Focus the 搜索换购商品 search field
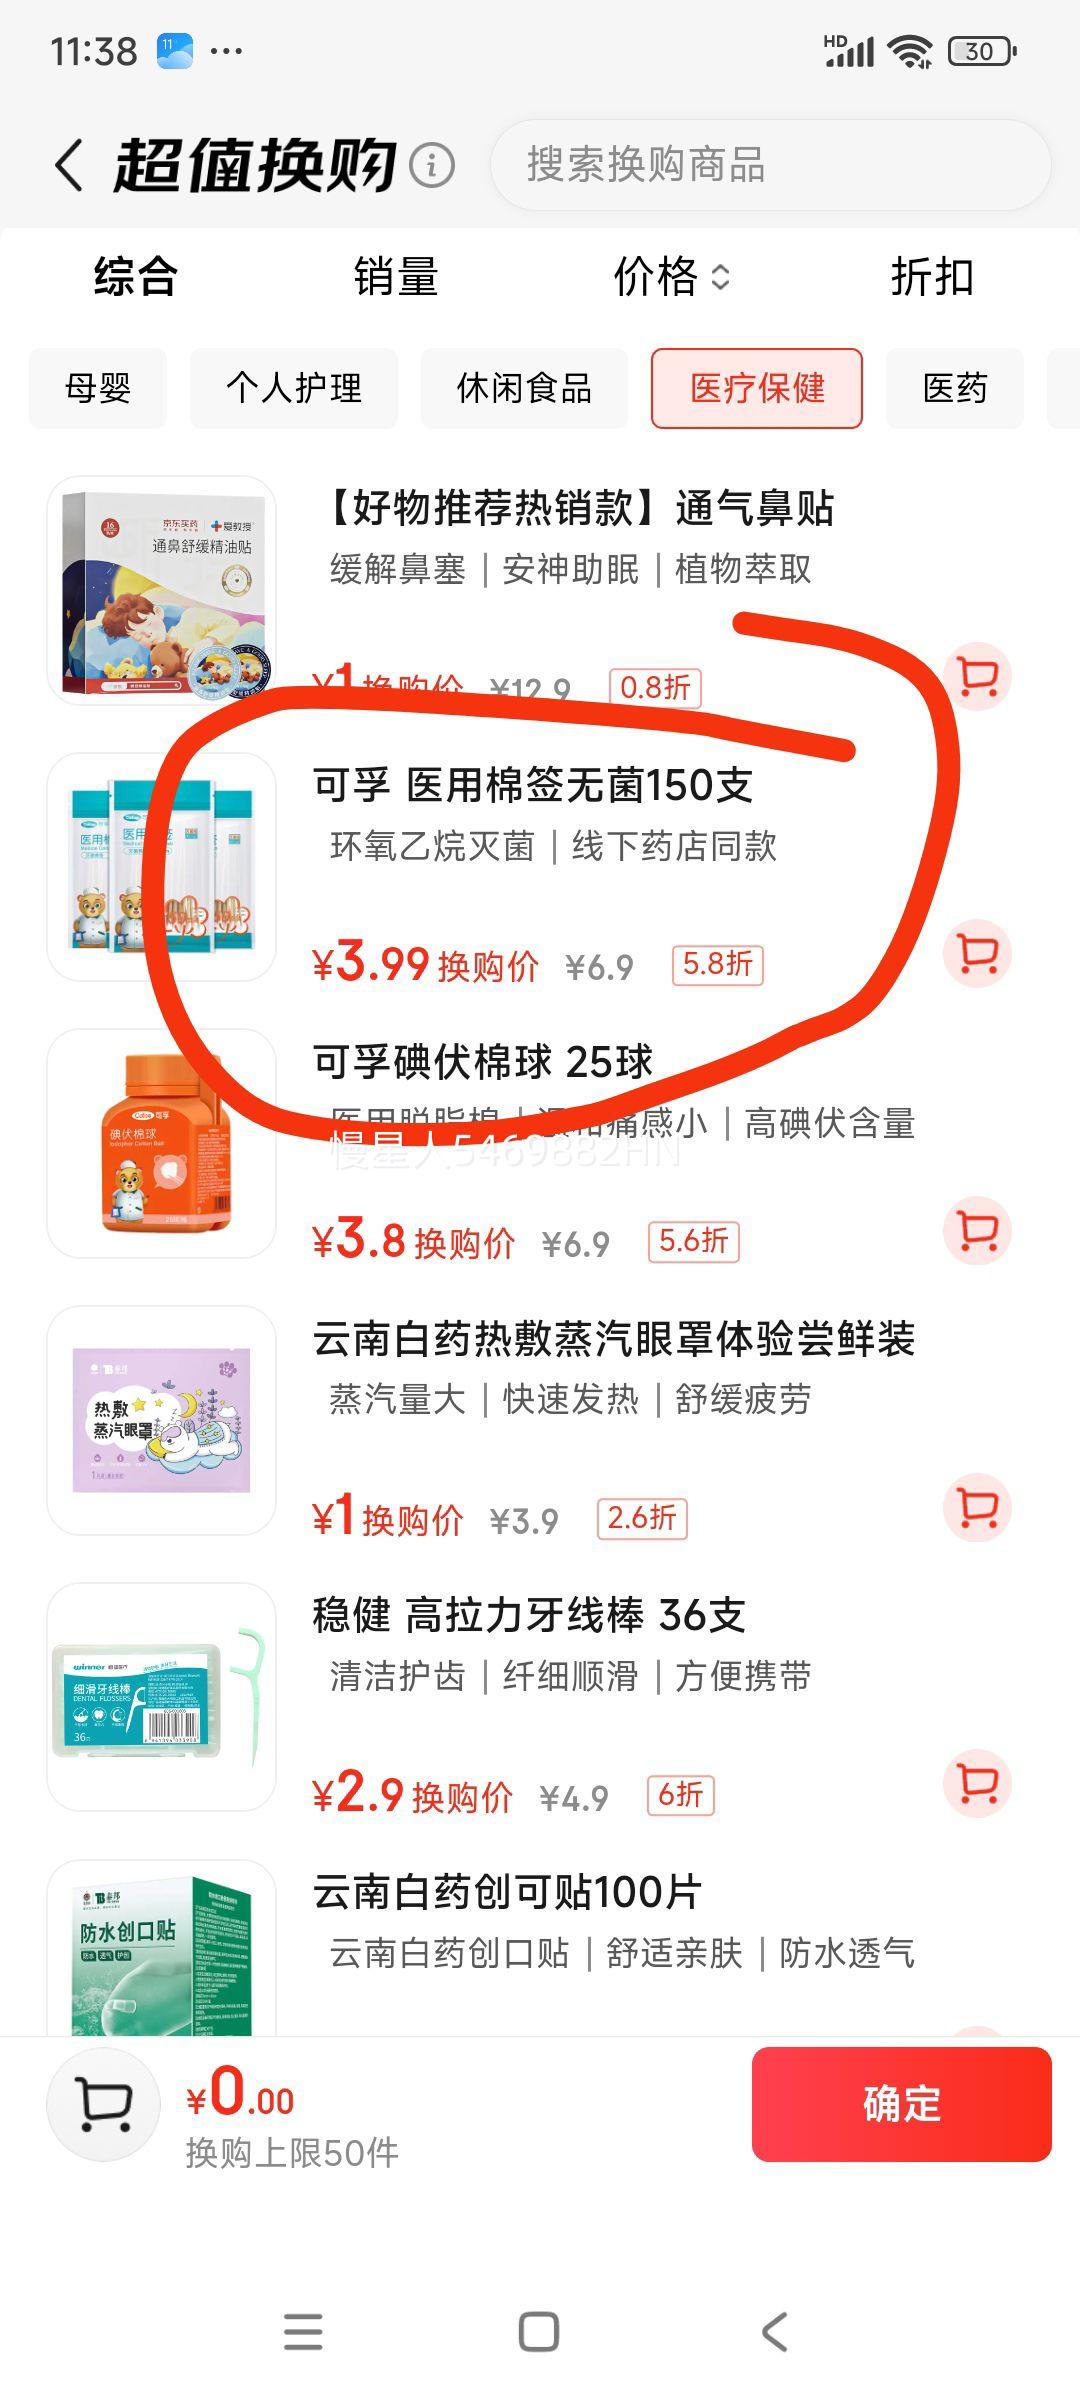 coord(770,165)
